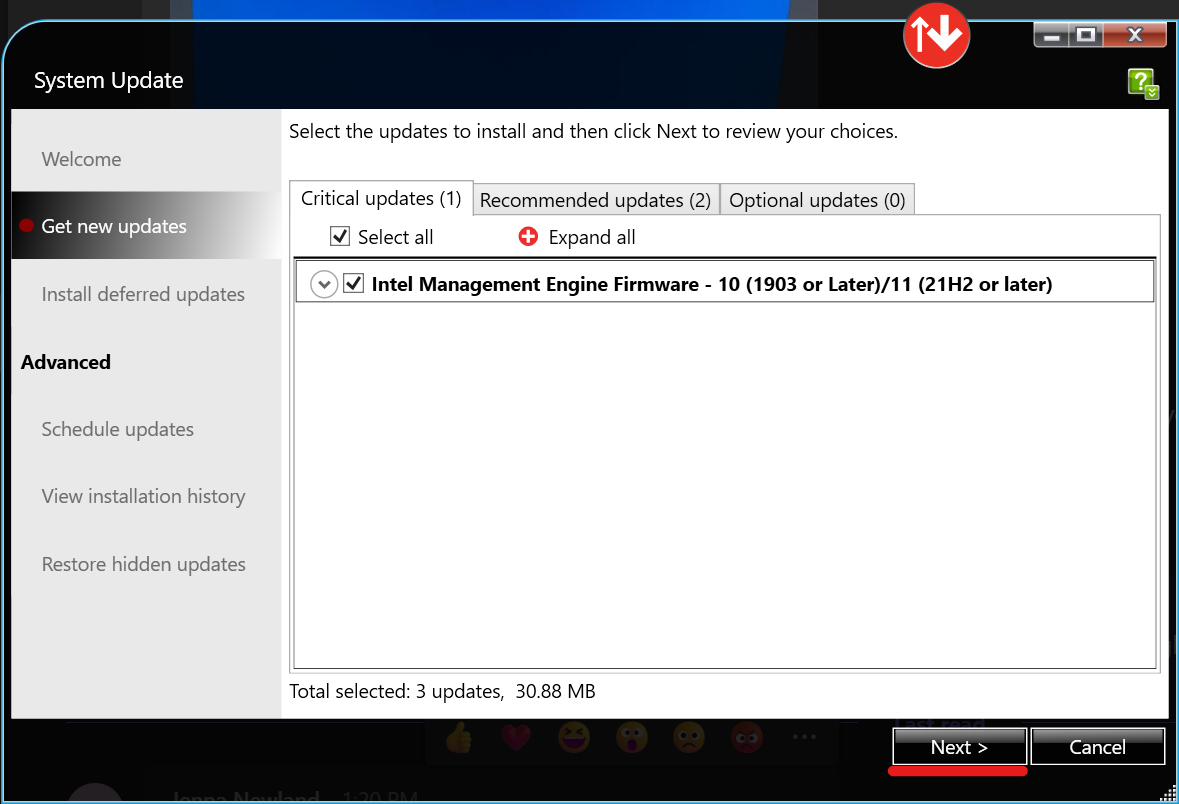The width and height of the screenshot is (1179, 804).
Task: Click the red Expand all plus icon
Action: click(529, 237)
